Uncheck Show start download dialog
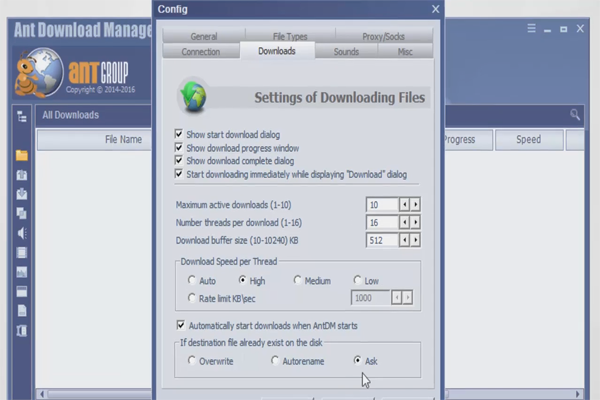Viewport: 600px width, 400px height. (x=179, y=134)
